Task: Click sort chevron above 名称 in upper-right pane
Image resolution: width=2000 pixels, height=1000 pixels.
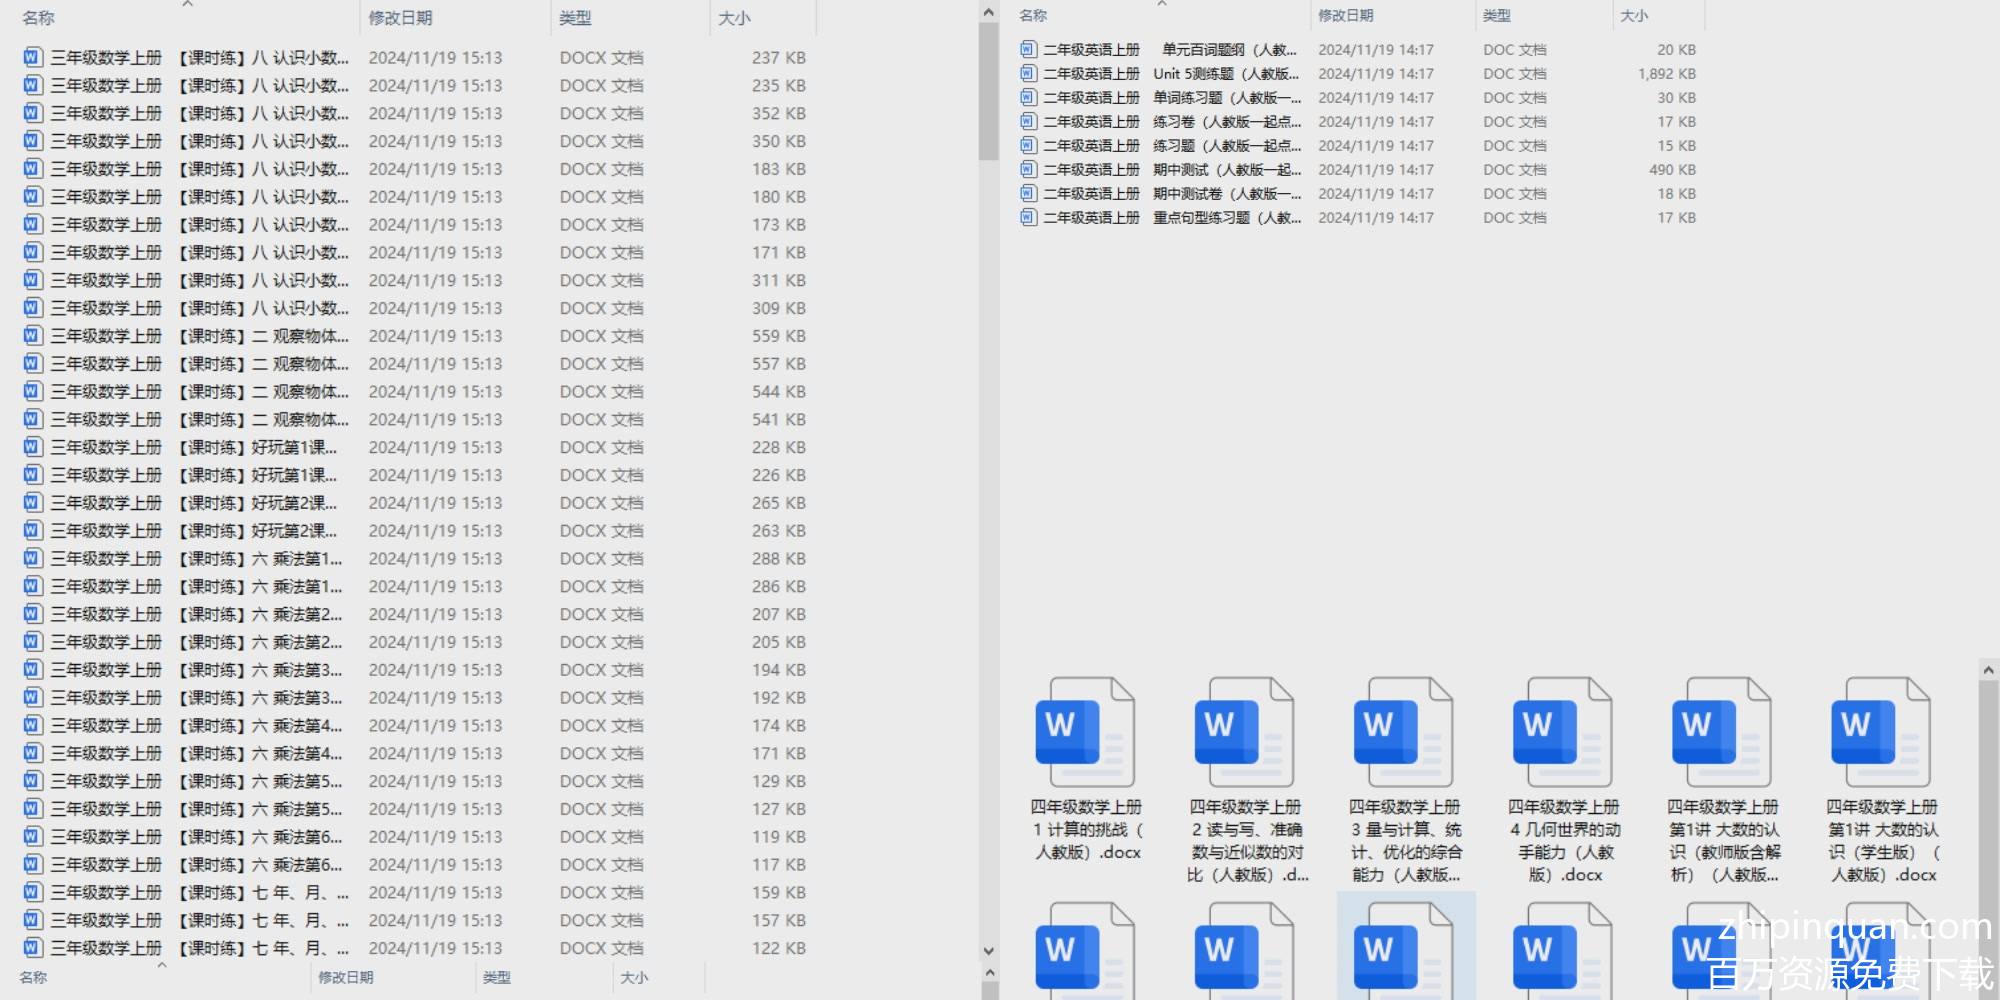Action: coord(1161,4)
